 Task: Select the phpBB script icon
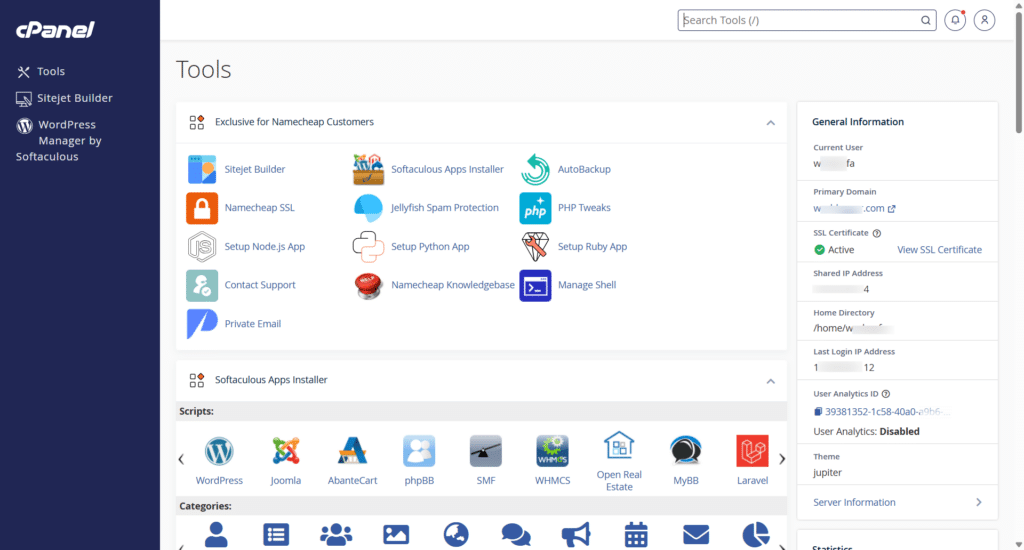pos(419,451)
